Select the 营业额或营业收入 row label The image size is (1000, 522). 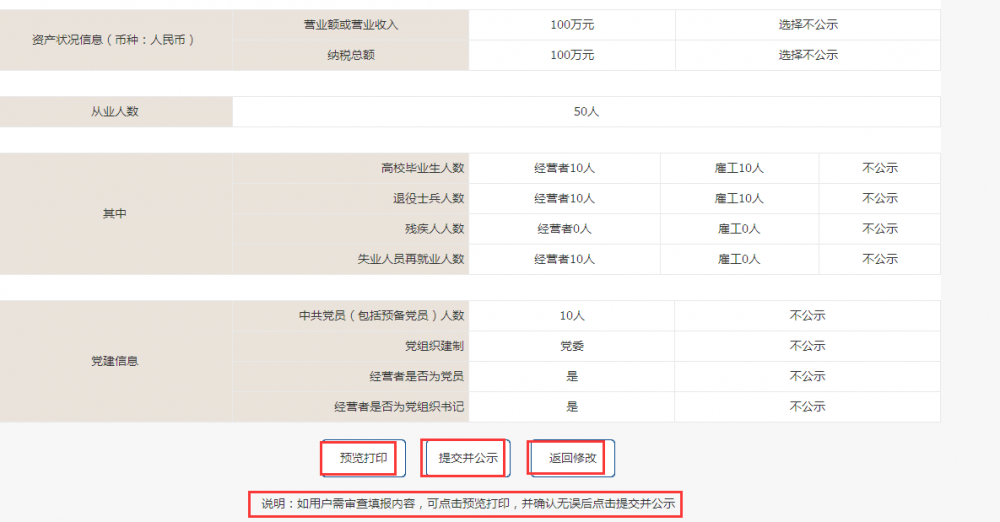tap(351, 24)
